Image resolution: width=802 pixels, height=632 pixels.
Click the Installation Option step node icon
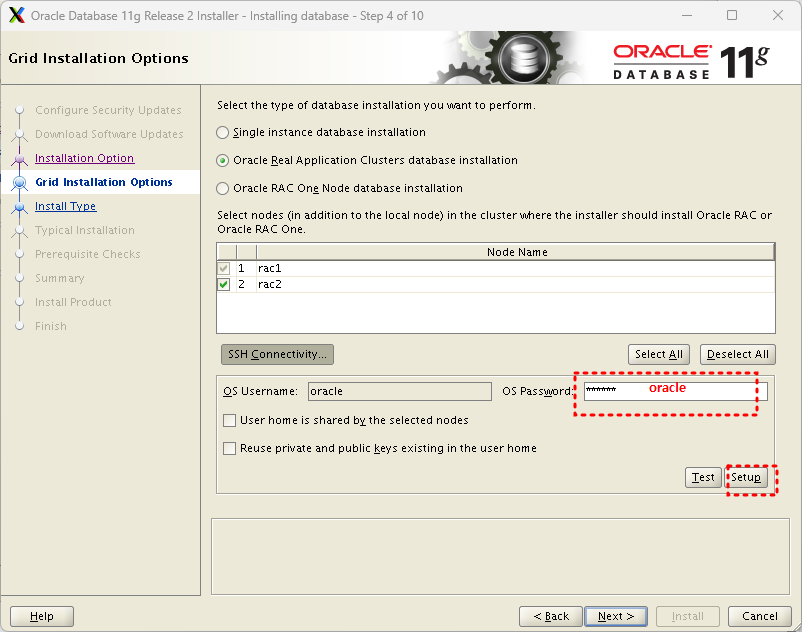[x=19, y=159]
